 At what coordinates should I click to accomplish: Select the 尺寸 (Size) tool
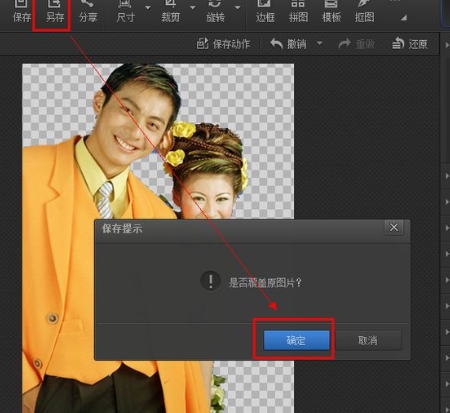(125, 12)
